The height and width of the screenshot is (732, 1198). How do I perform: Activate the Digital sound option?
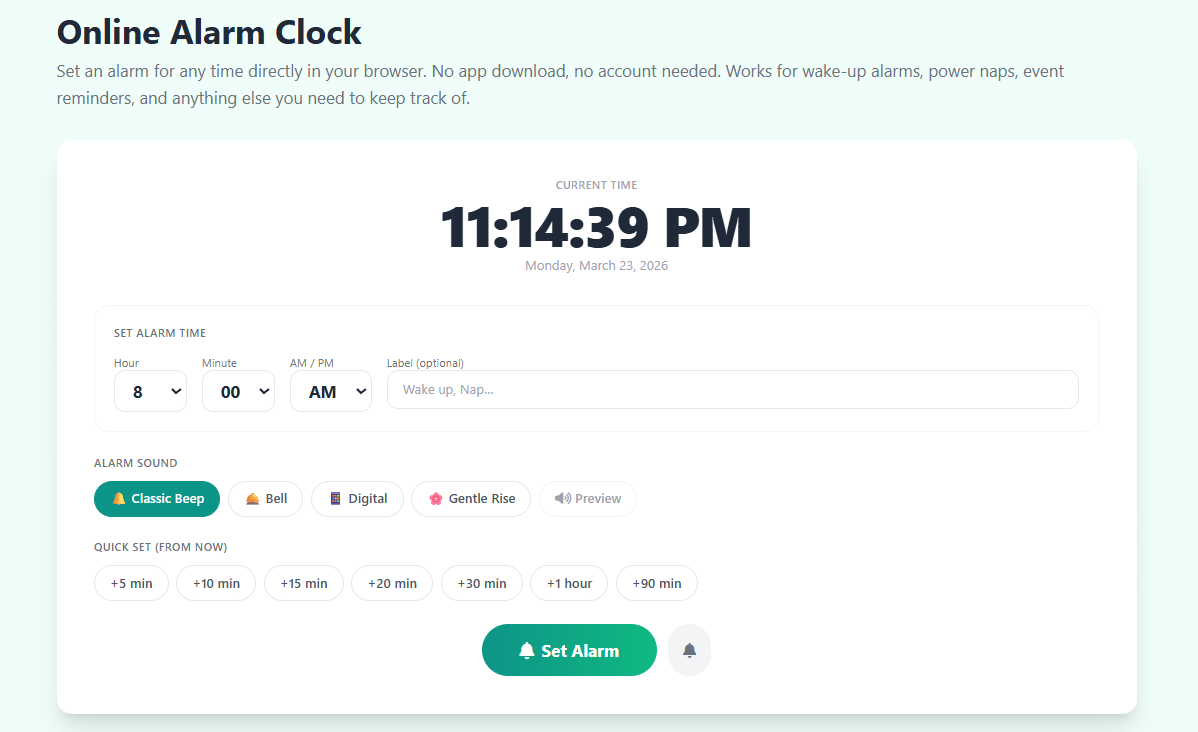(x=357, y=498)
